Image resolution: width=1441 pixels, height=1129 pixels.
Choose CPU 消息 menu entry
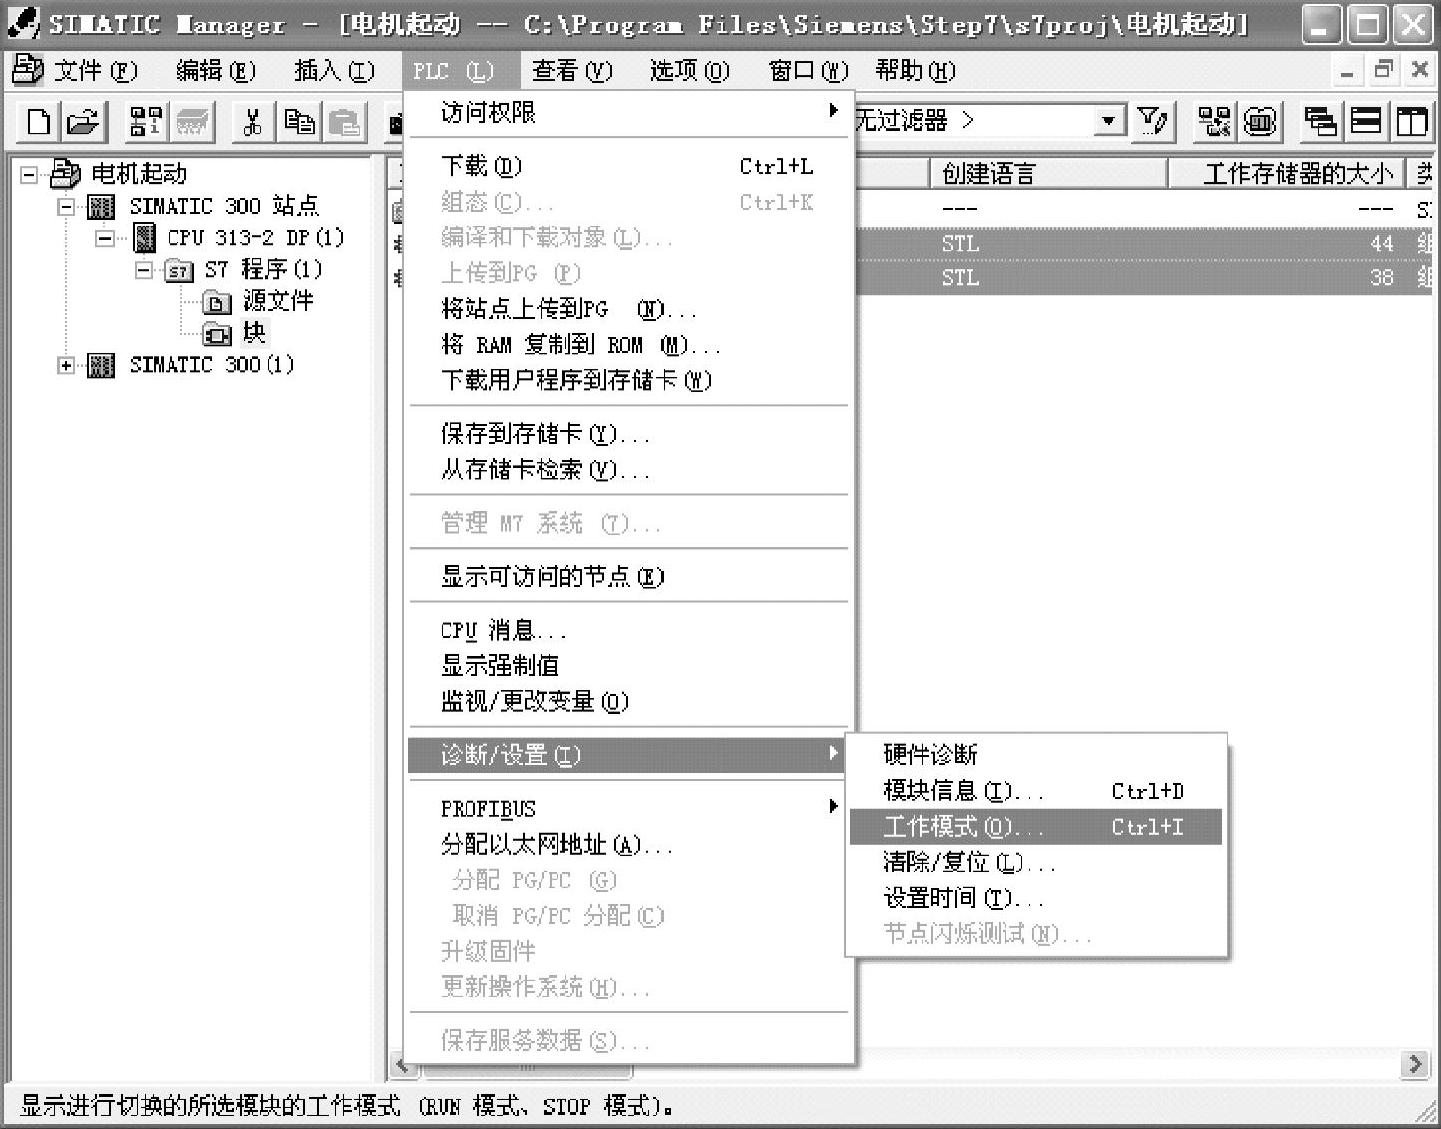point(628,631)
